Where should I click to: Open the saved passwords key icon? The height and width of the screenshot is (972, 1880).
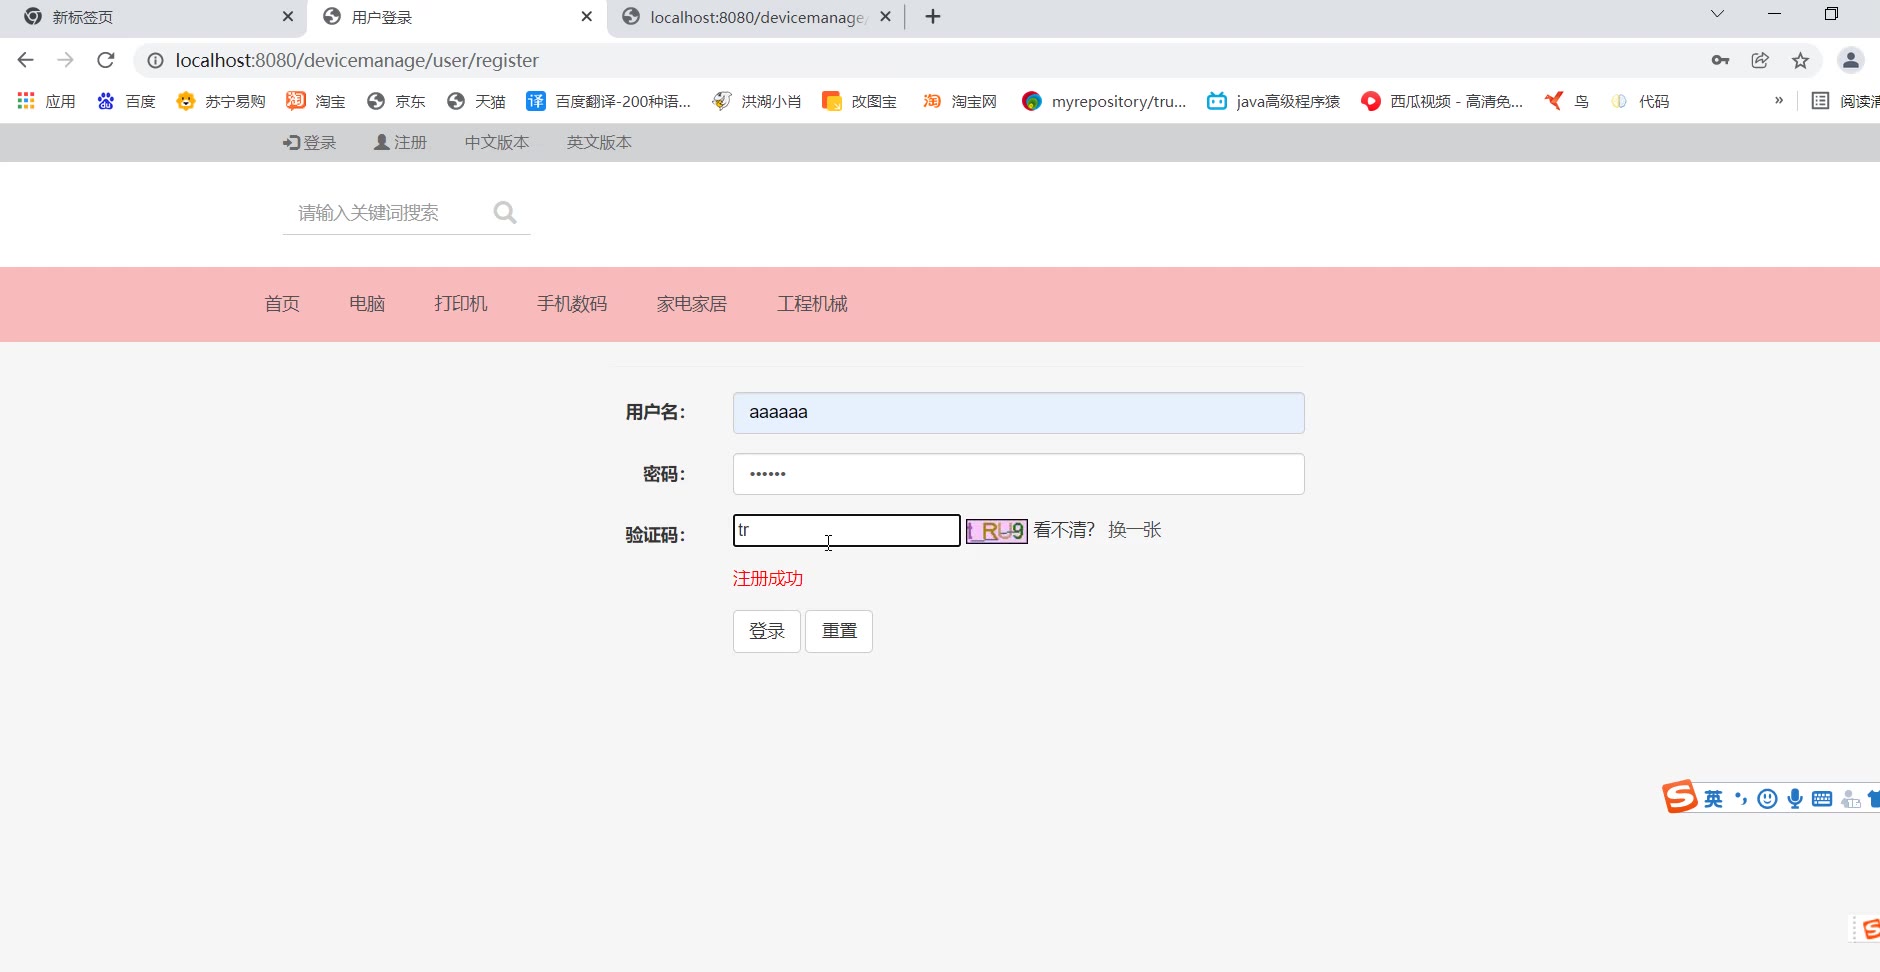(x=1720, y=60)
